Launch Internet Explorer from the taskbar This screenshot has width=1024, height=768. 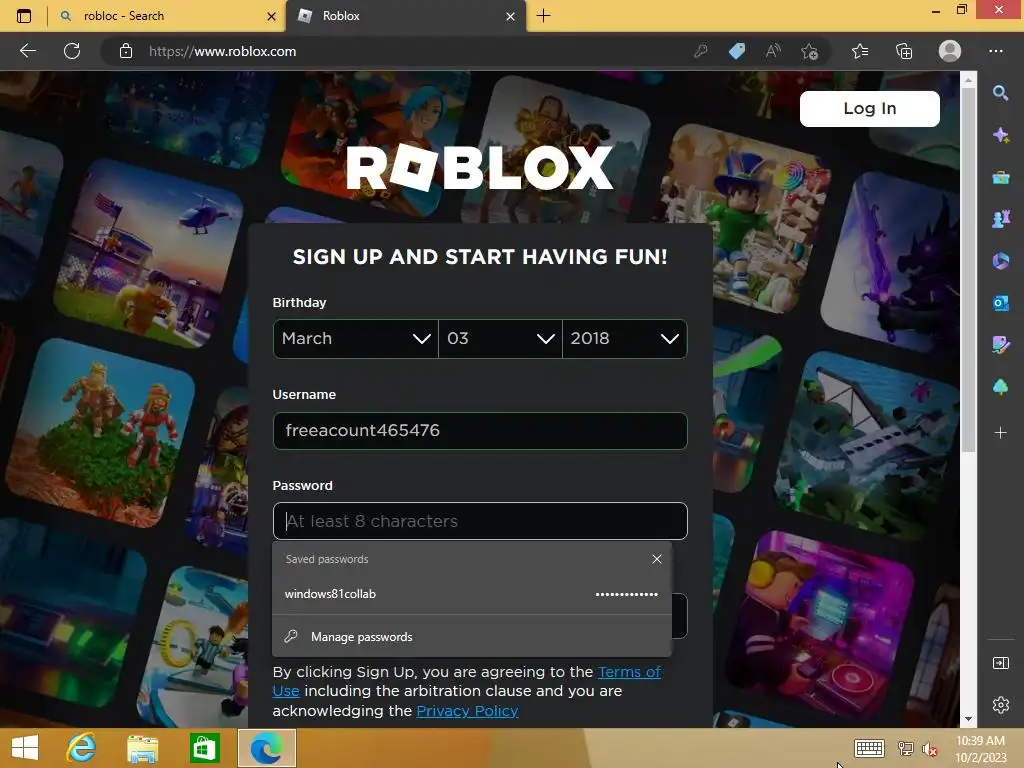point(82,748)
